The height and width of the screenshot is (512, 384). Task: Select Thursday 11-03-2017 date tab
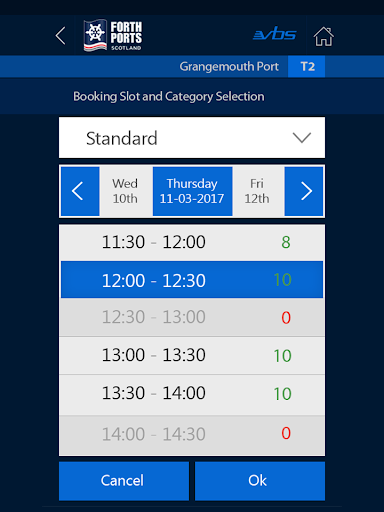tap(193, 191)
